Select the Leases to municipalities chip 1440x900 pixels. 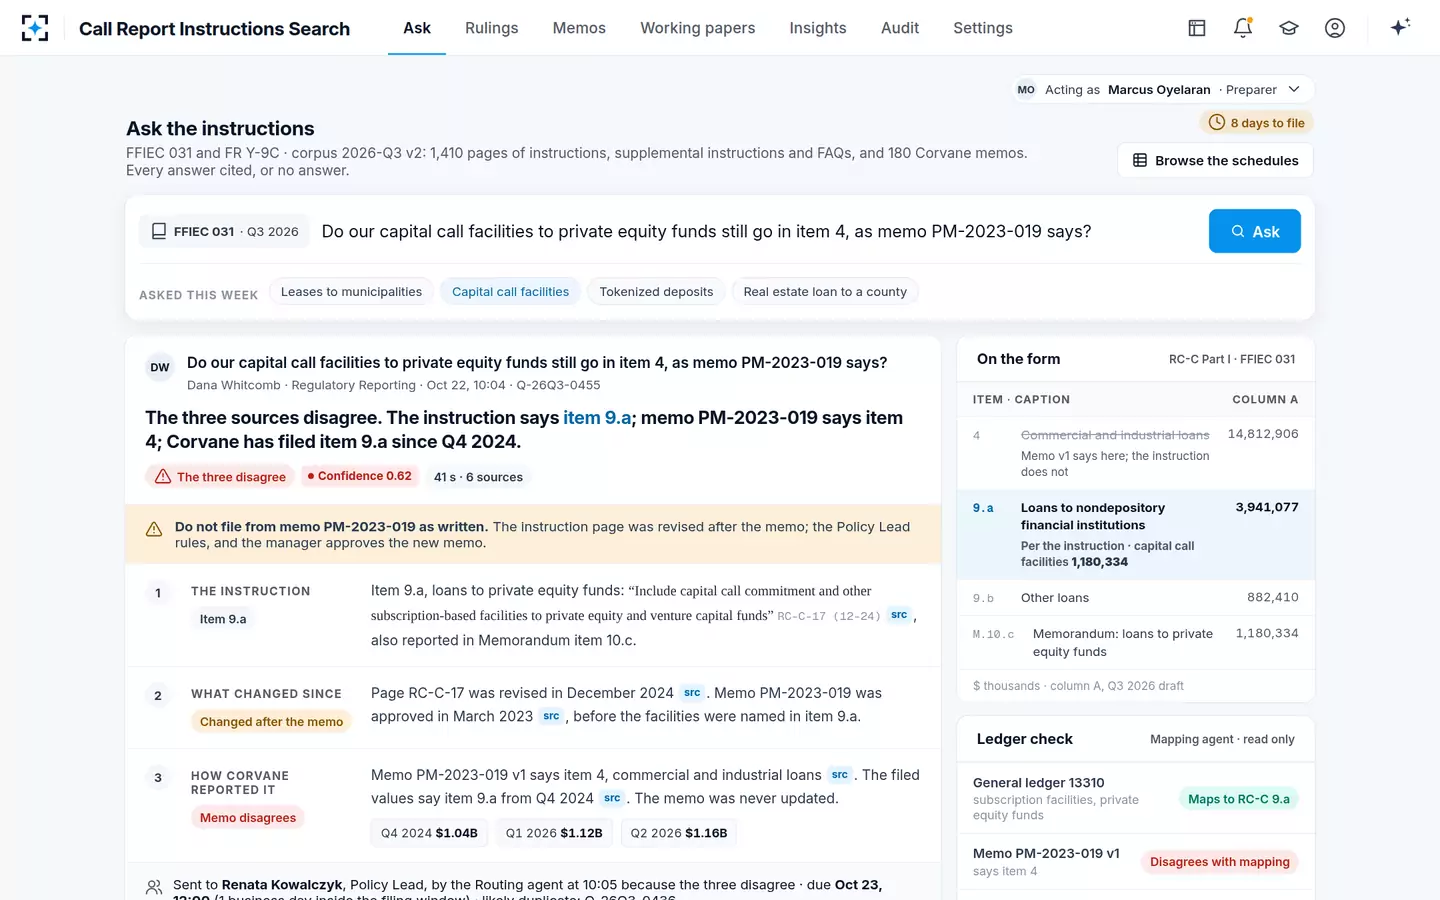[351, 292]
